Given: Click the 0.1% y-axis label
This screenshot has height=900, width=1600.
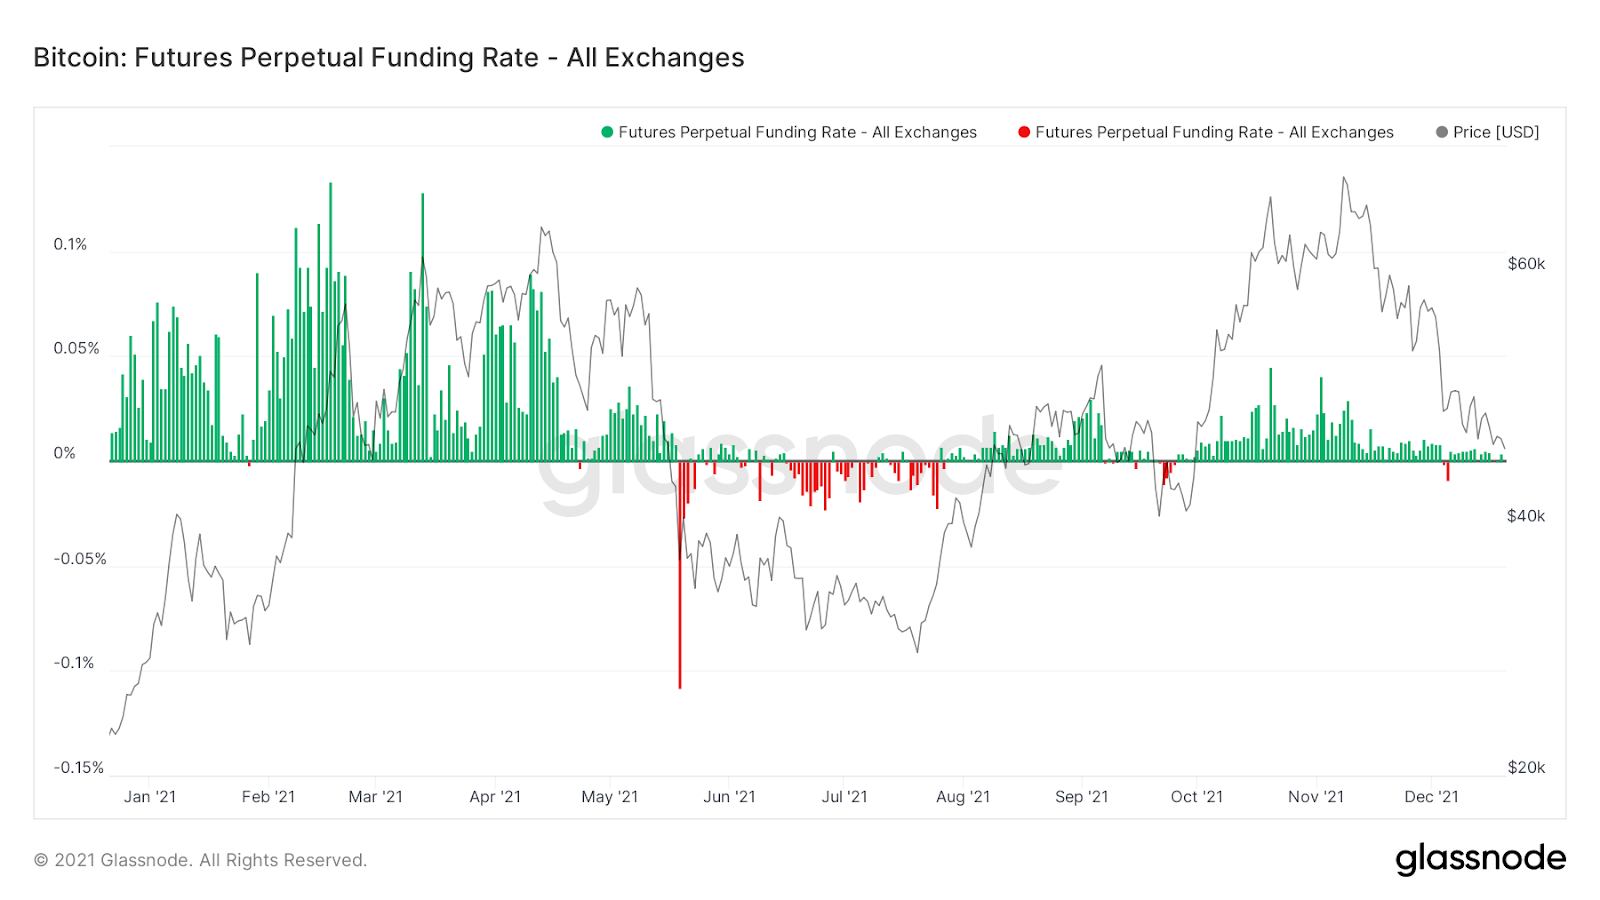Looking at the screenshot, I should pyautogui.click(x=71, y=244).
